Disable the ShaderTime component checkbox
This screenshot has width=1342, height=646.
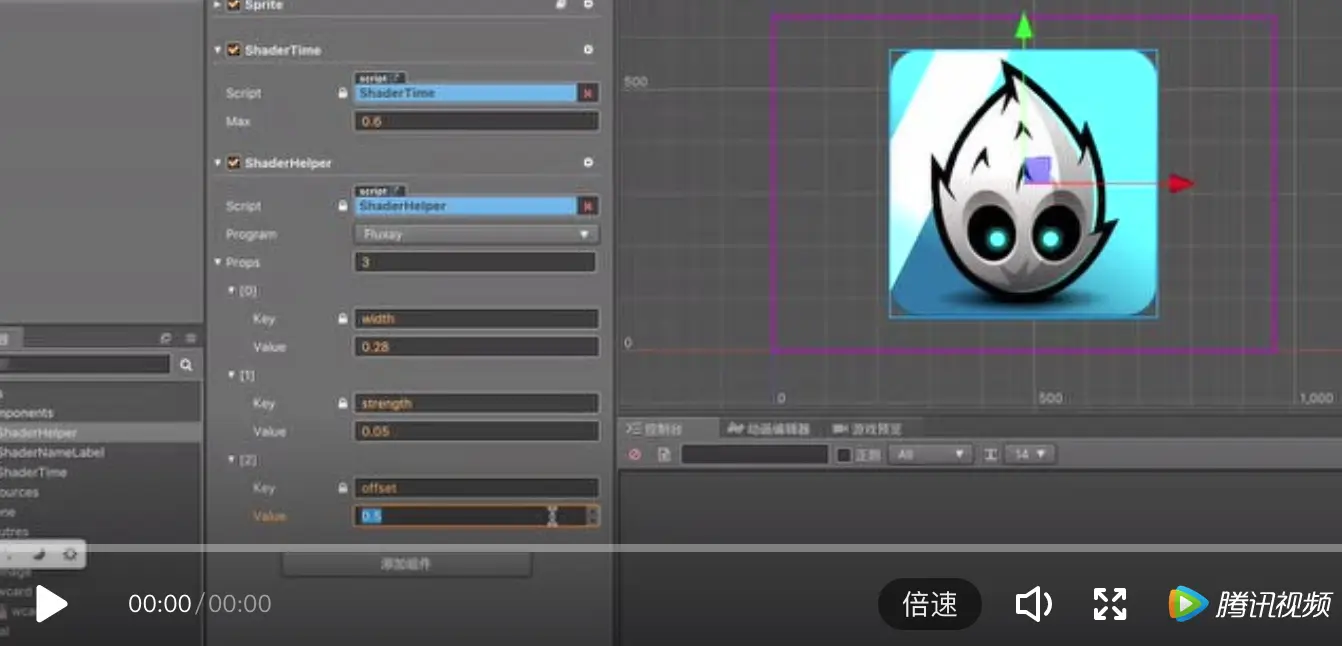point(233,49)
